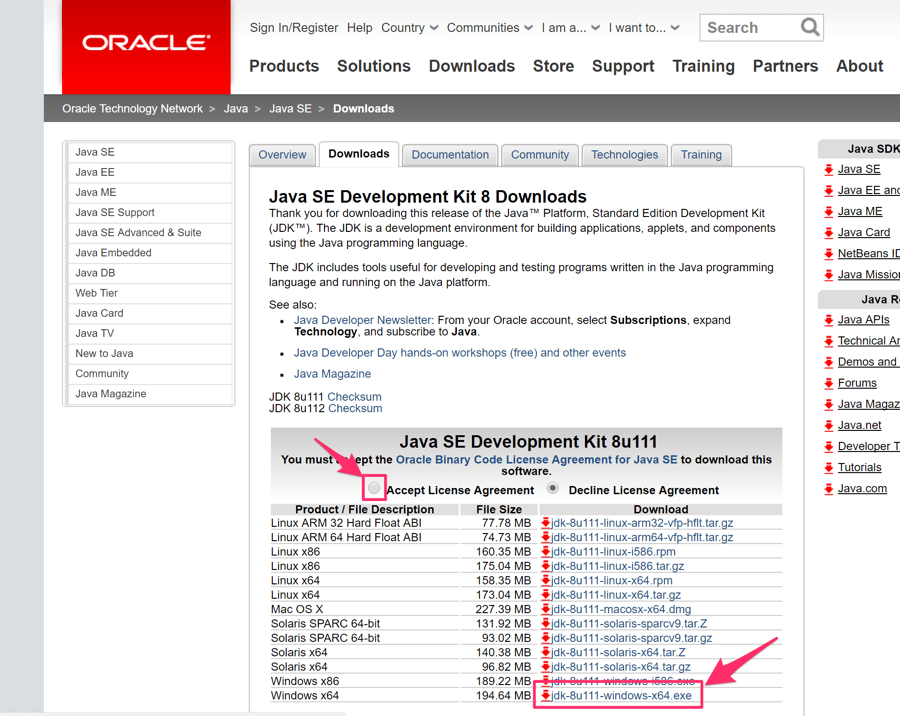Select New to Java in left sidebar
The height and width of the screenshot is (716, 900).
(x=149, y=354)
